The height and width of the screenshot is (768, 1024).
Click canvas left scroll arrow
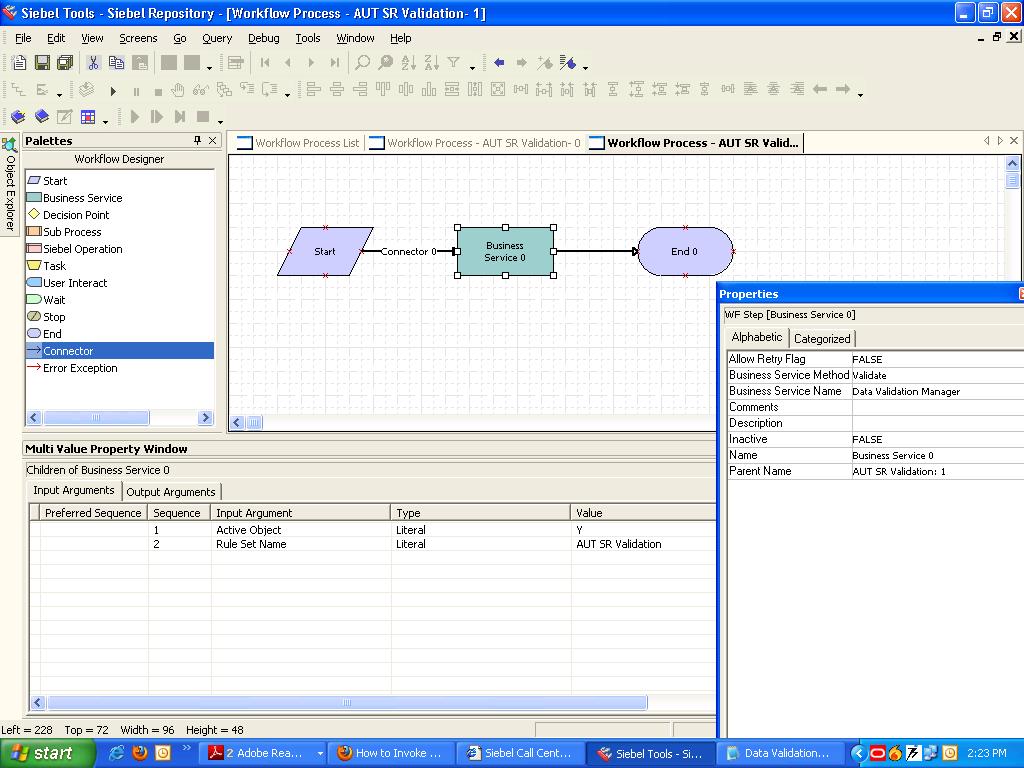pos(237,423)
